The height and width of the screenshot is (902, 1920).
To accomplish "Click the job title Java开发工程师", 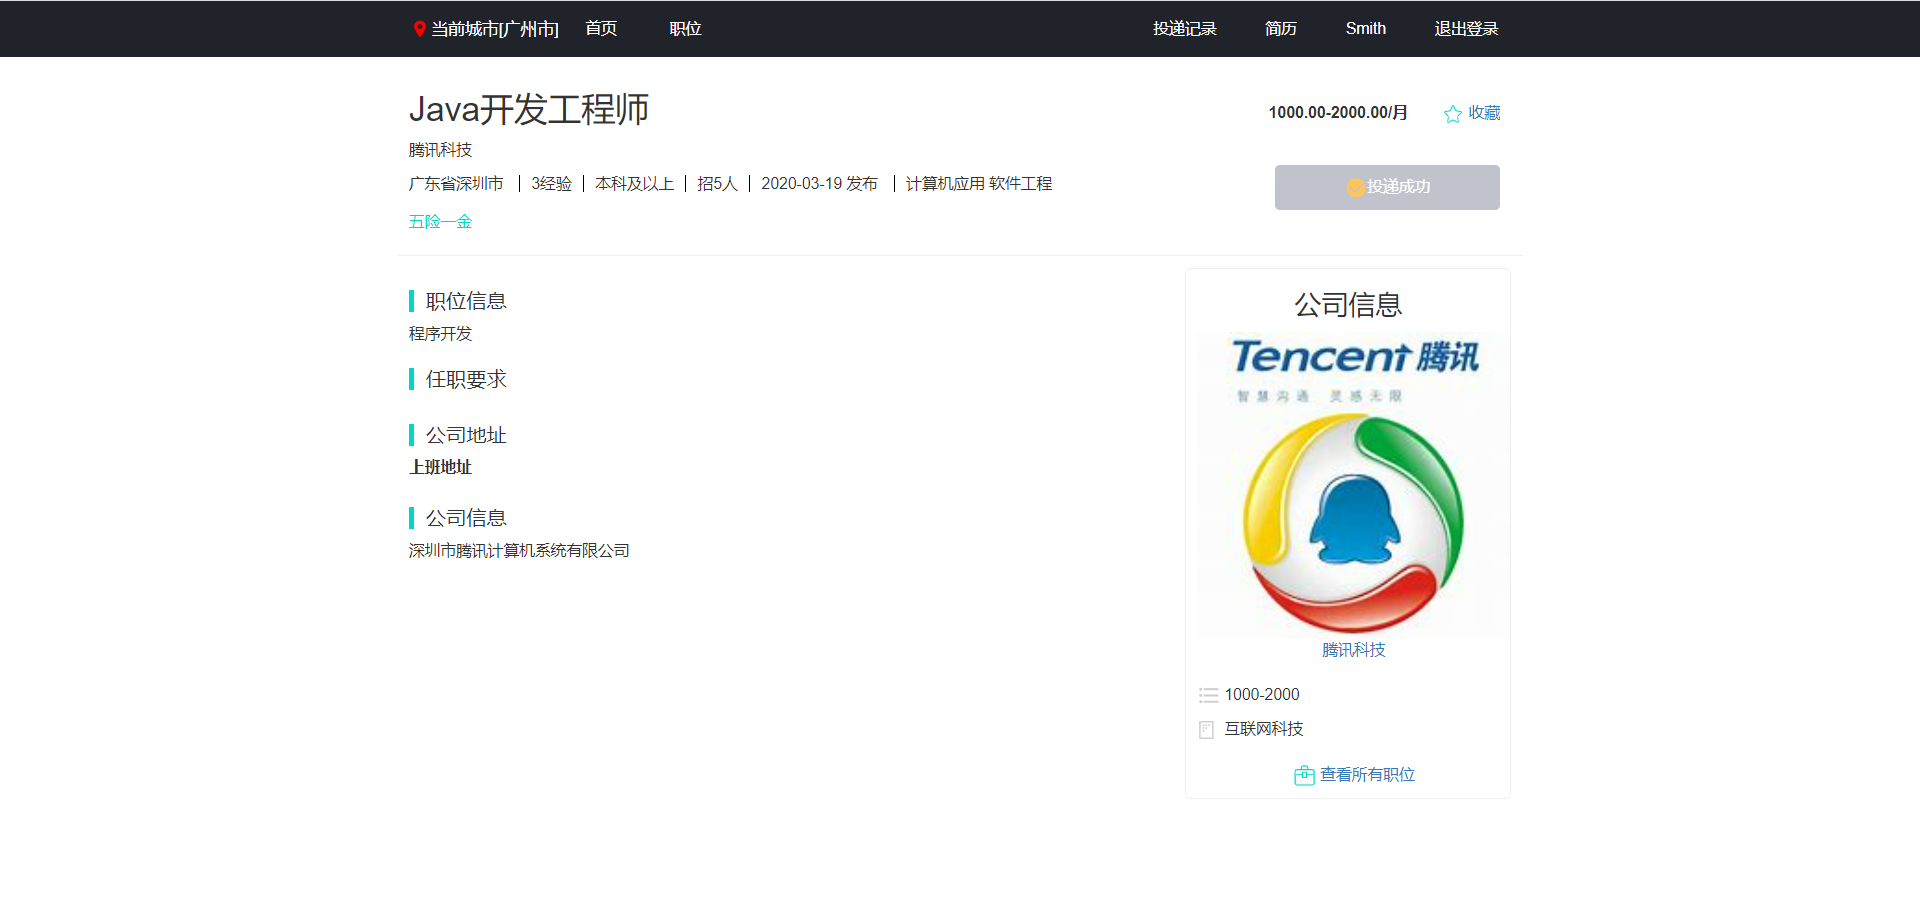I will click(529, 109).
